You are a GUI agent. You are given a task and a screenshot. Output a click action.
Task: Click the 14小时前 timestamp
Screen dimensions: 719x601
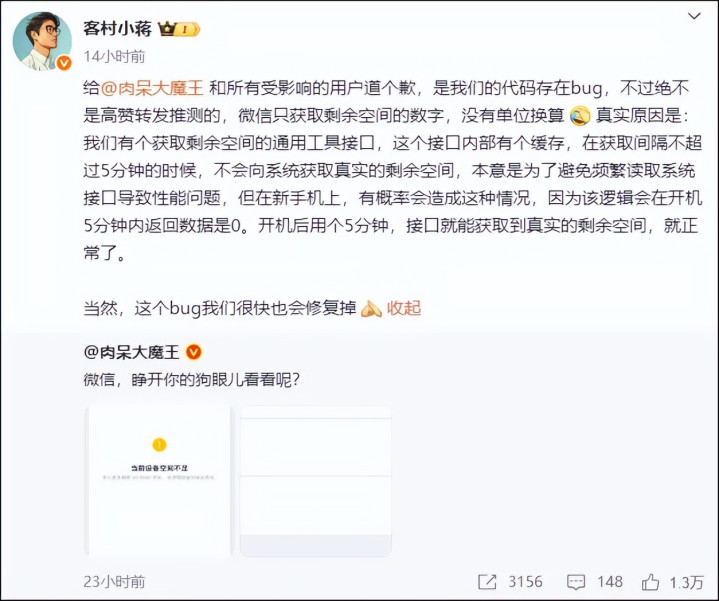pos(114,56)
